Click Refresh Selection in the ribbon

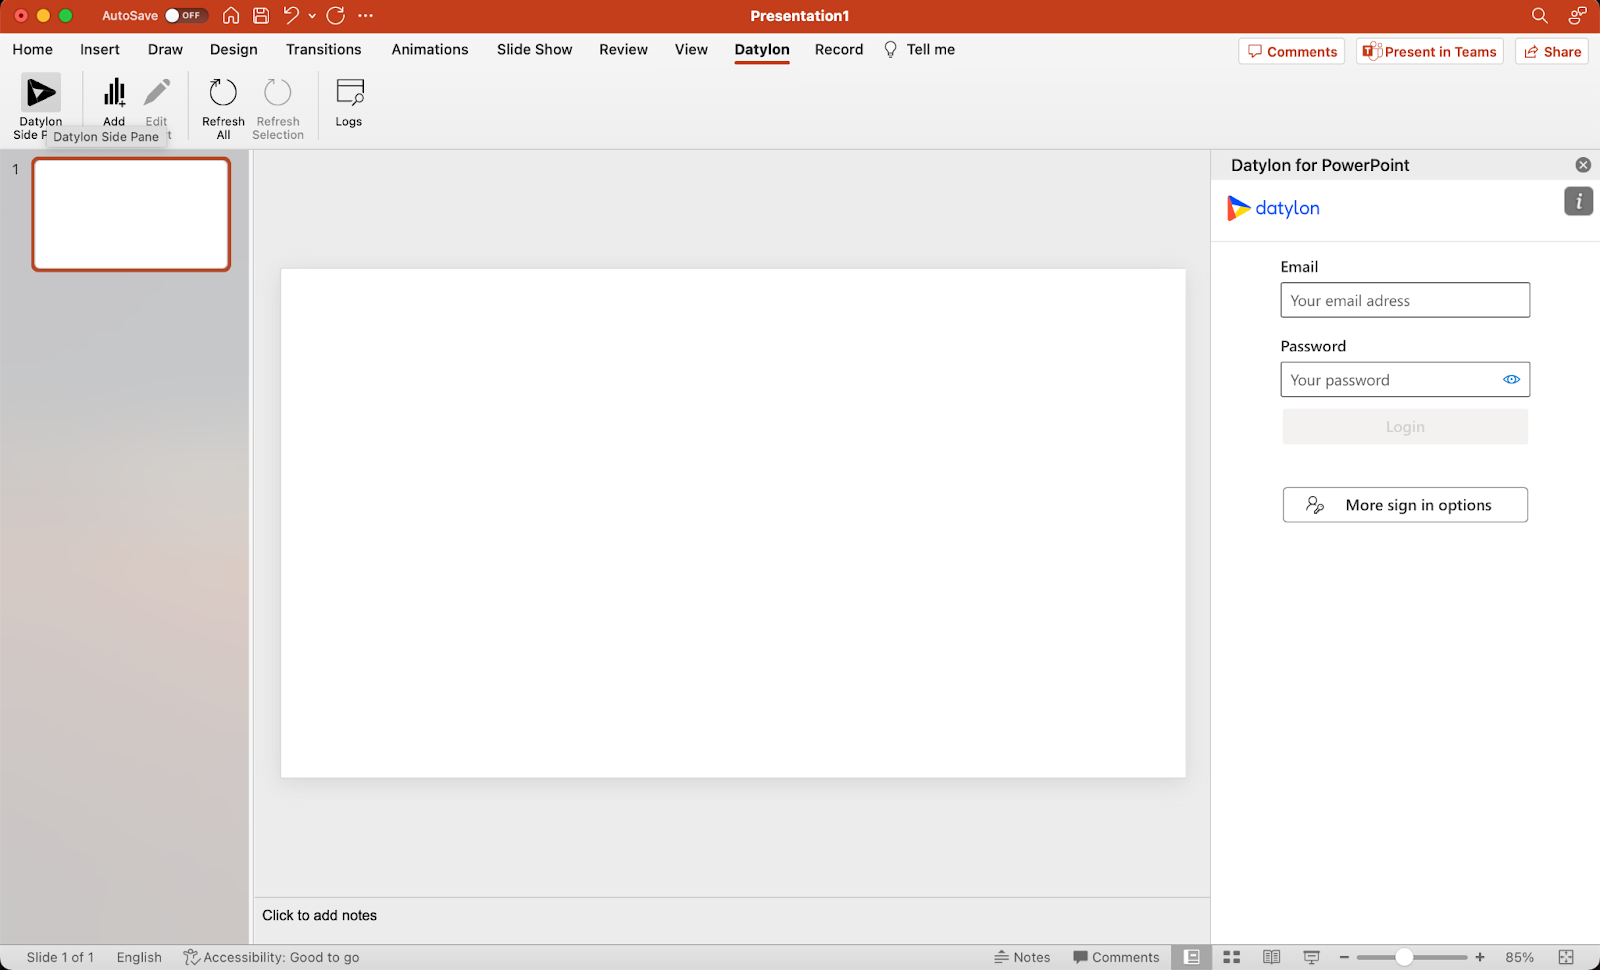(x=278, y=107)
